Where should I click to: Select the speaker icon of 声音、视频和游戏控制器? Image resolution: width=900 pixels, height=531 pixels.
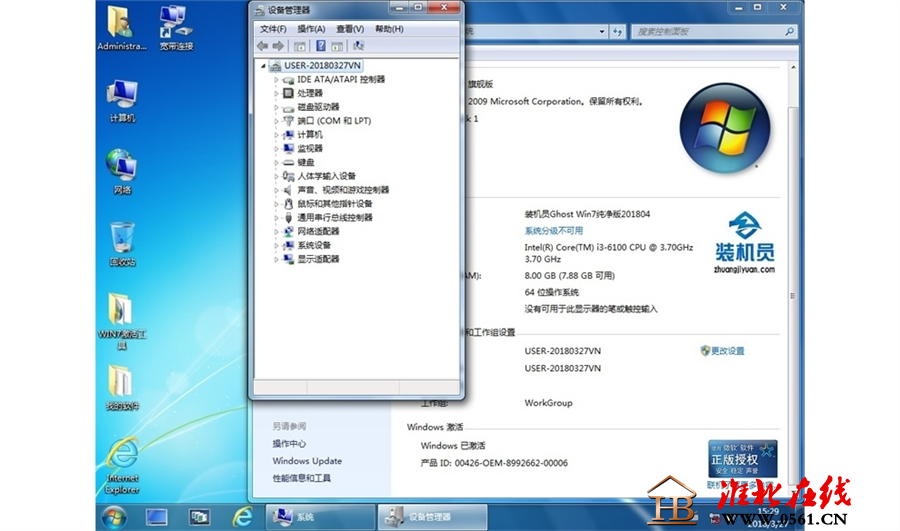(x=288, y=190)
